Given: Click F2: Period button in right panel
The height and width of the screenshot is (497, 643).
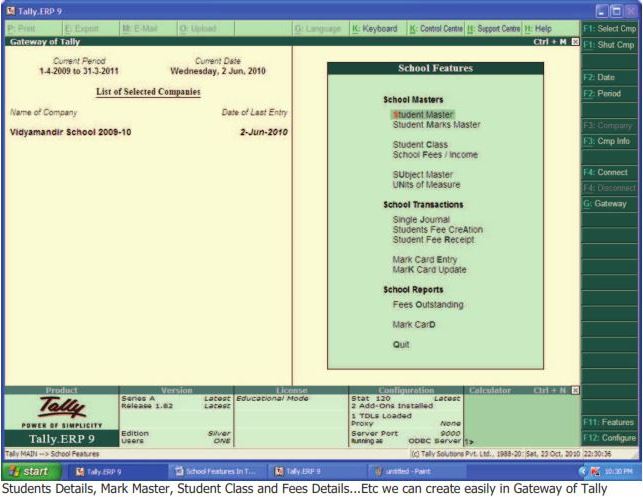Looking at the screenshot, I should pyautogui.click(x=610, y=93).
